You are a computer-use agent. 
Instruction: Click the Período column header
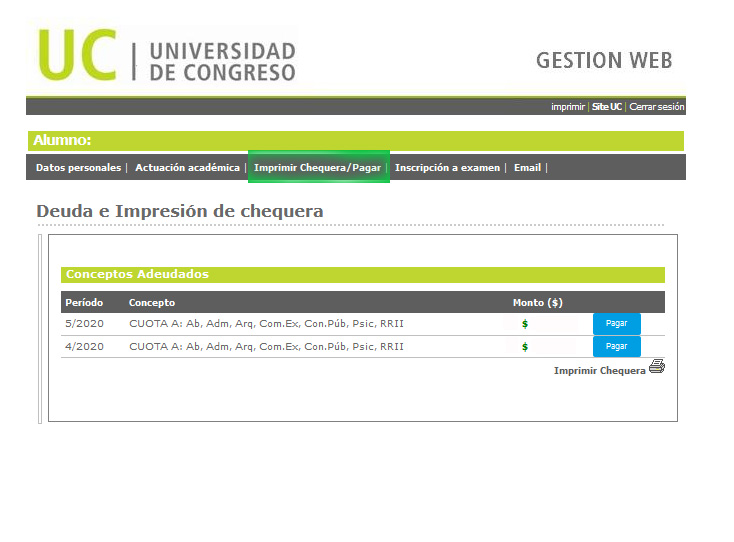coord(84,303)
